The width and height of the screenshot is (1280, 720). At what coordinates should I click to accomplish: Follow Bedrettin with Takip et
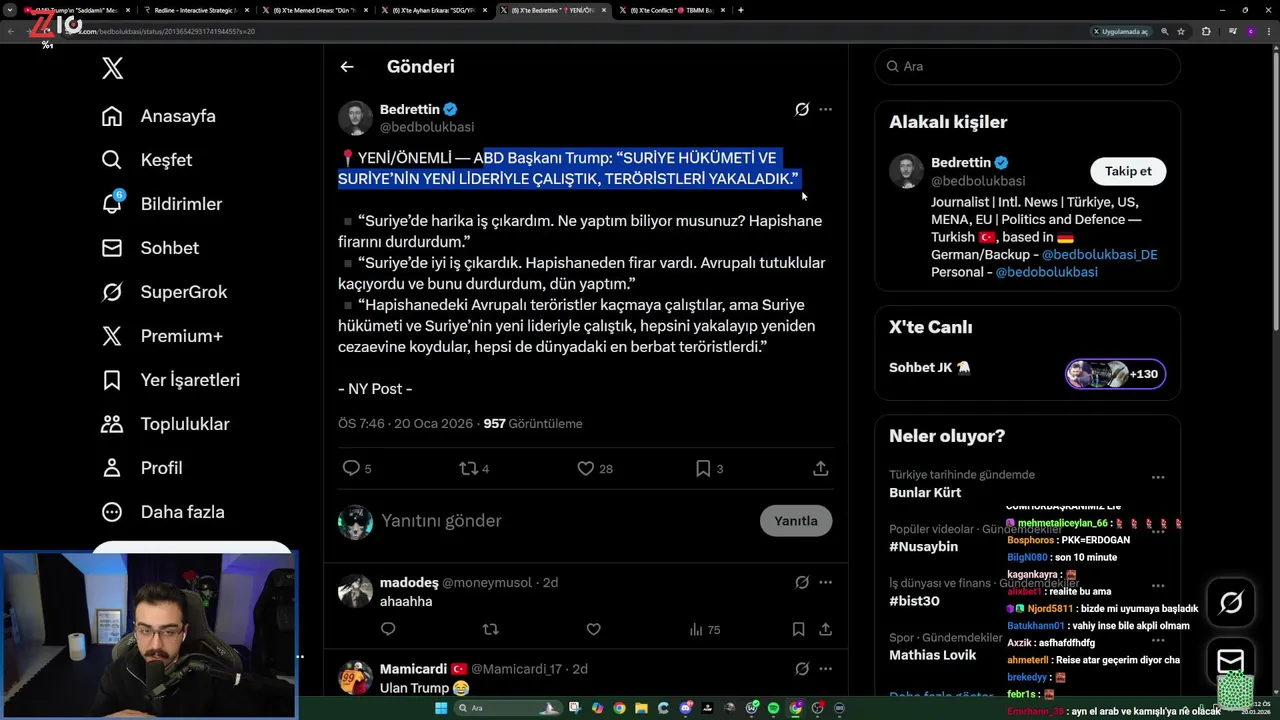point(1128,171)
